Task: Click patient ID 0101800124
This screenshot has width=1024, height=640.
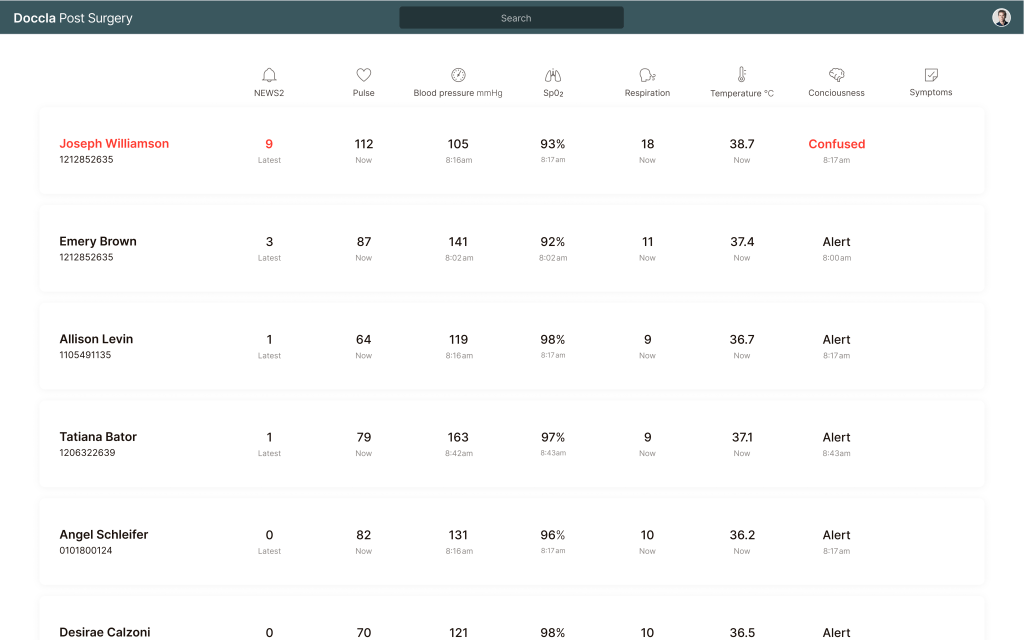Action: coord(86,551)
